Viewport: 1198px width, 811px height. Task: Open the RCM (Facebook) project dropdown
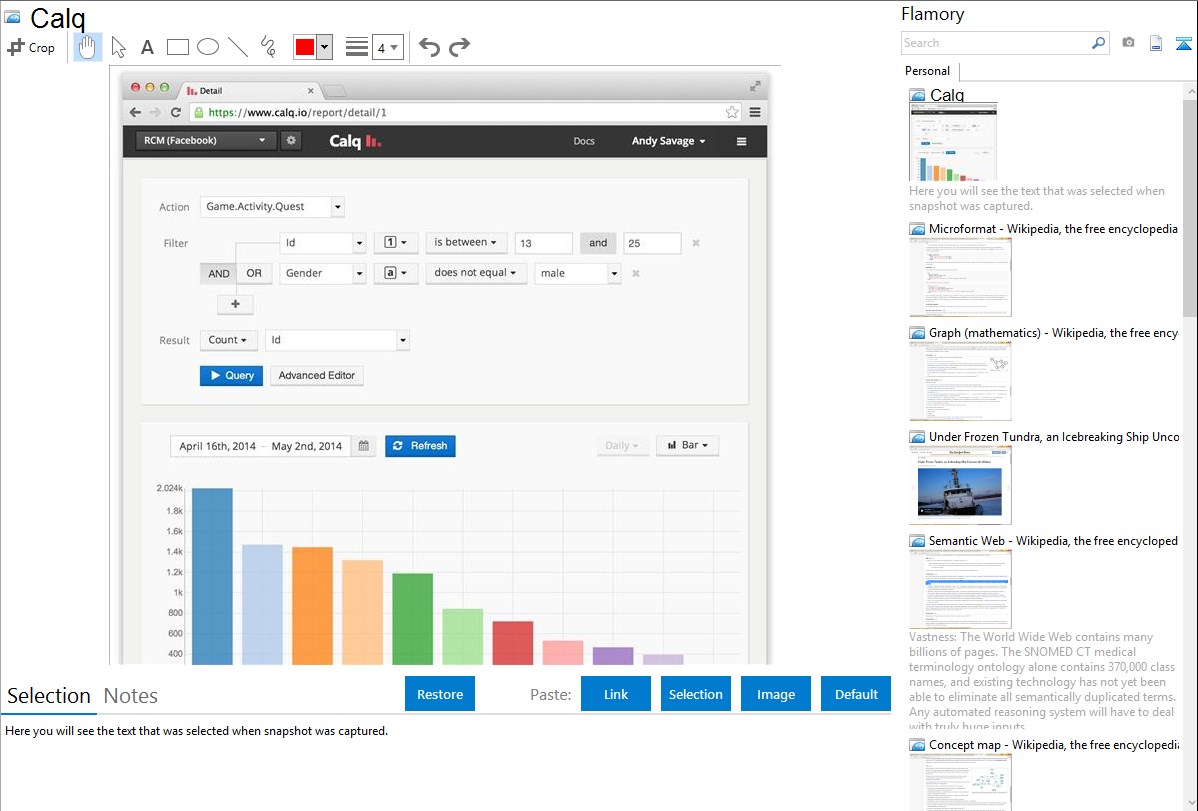pyautogui.click(x=205, y=141)
